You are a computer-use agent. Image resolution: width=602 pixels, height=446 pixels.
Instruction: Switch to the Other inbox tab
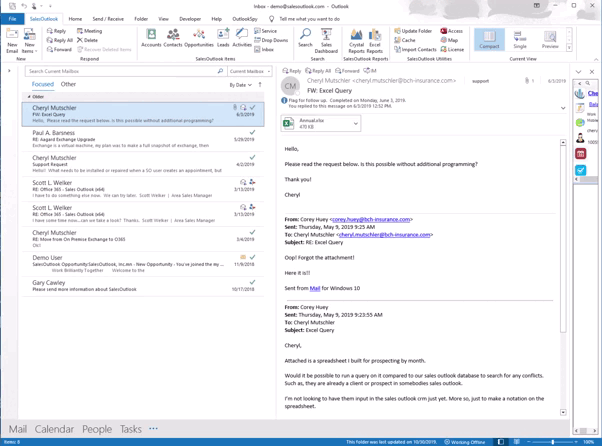point(68,85)
